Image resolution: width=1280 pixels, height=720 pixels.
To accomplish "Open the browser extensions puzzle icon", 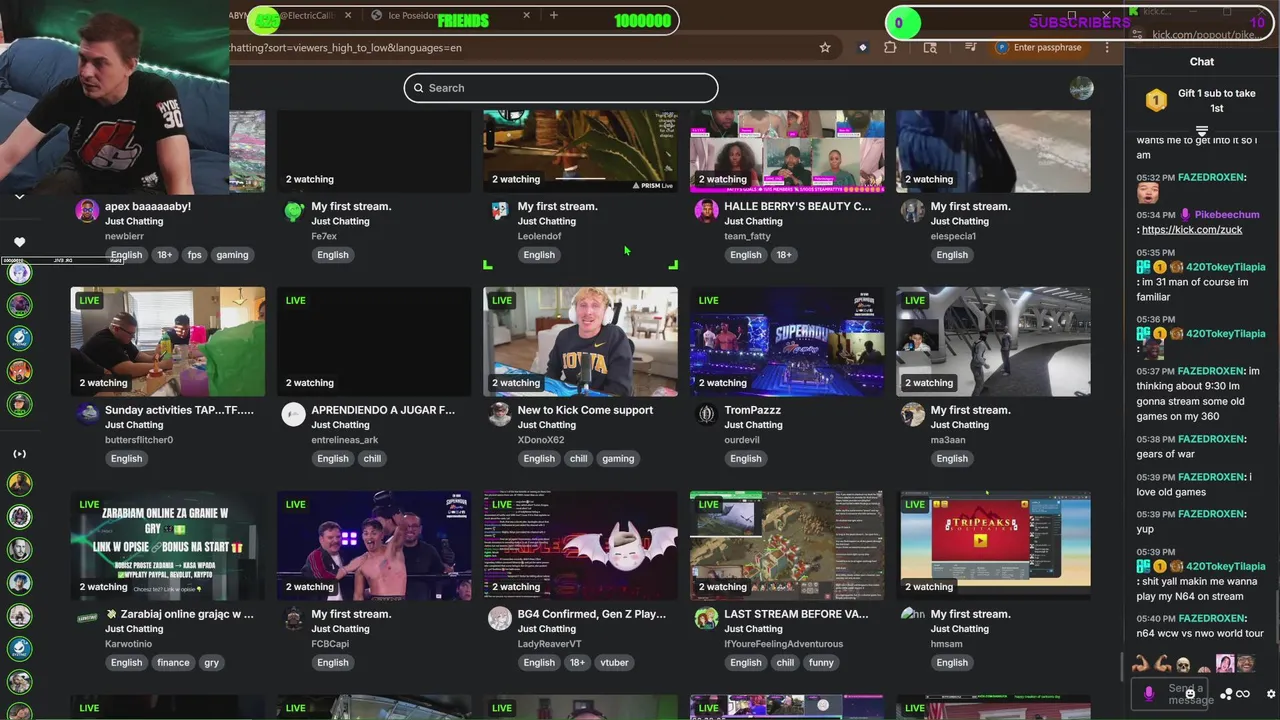I will point(890,47).
